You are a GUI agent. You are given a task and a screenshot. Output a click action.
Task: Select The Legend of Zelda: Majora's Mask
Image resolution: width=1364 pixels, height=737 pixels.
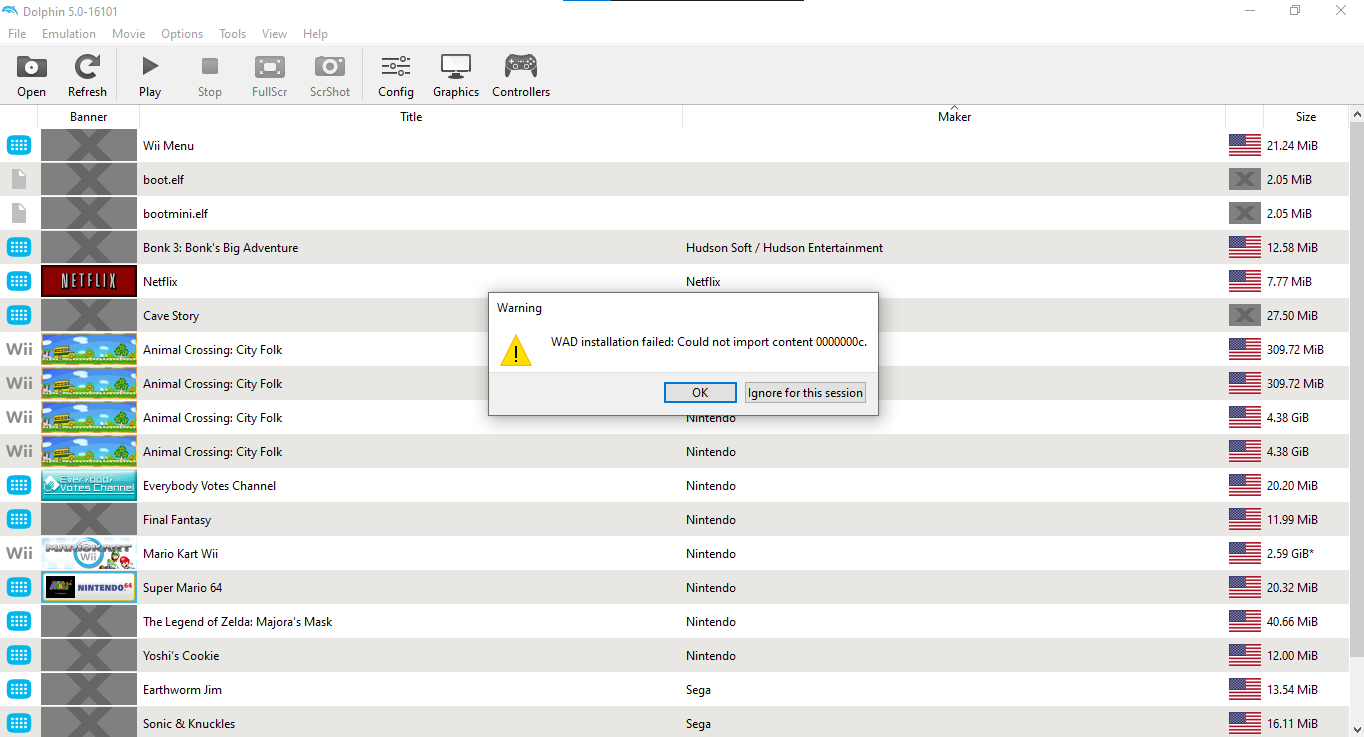tap(238, 622)
